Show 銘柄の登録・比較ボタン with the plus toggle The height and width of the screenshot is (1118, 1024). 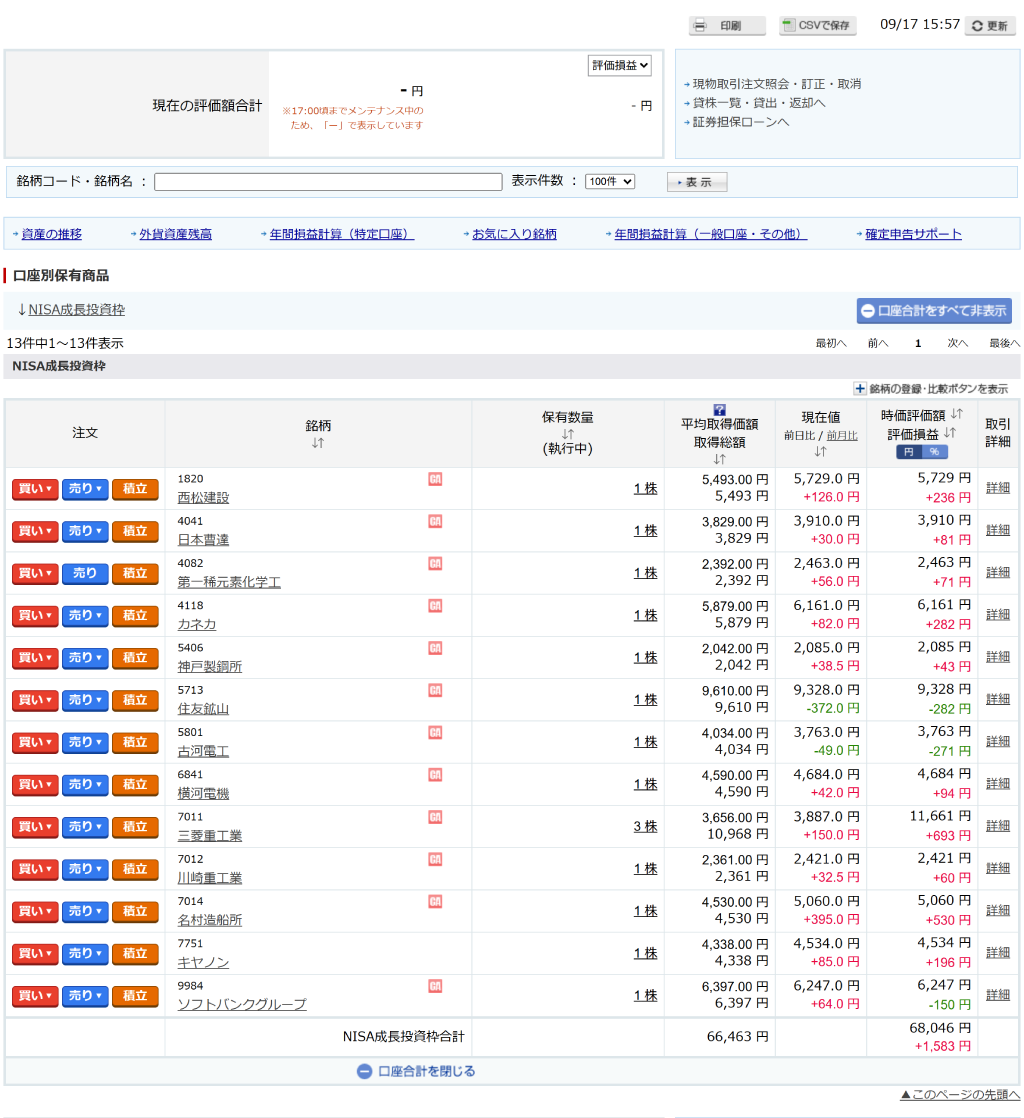(860, 389)
